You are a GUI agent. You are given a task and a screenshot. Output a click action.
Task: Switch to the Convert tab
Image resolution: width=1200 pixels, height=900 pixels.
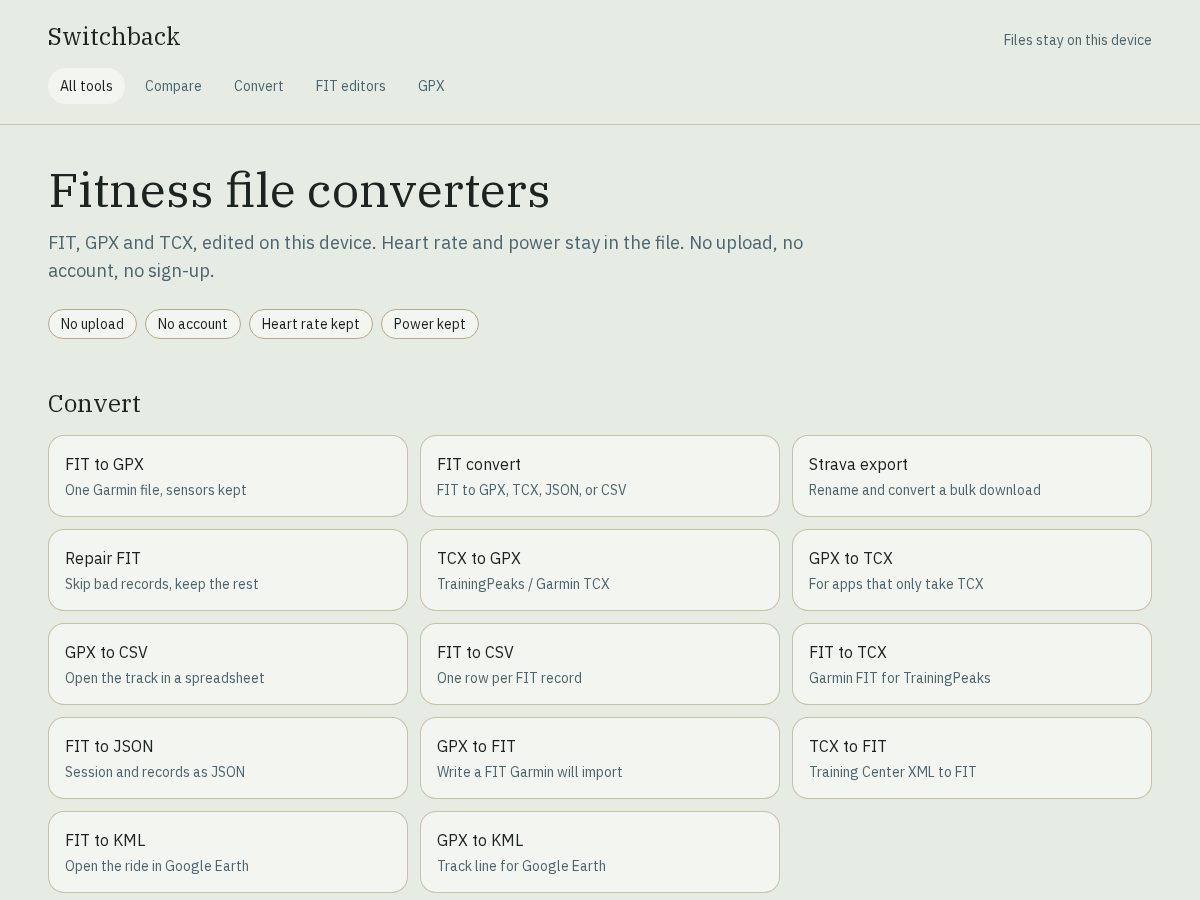point(259,86)
